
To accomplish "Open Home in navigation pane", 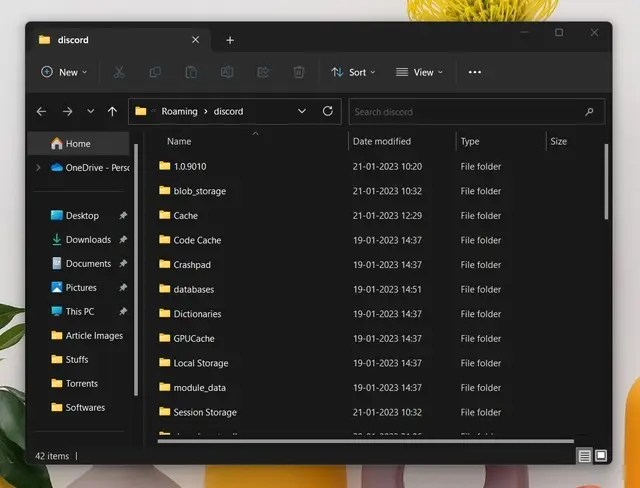I will [x=78, y=144].
